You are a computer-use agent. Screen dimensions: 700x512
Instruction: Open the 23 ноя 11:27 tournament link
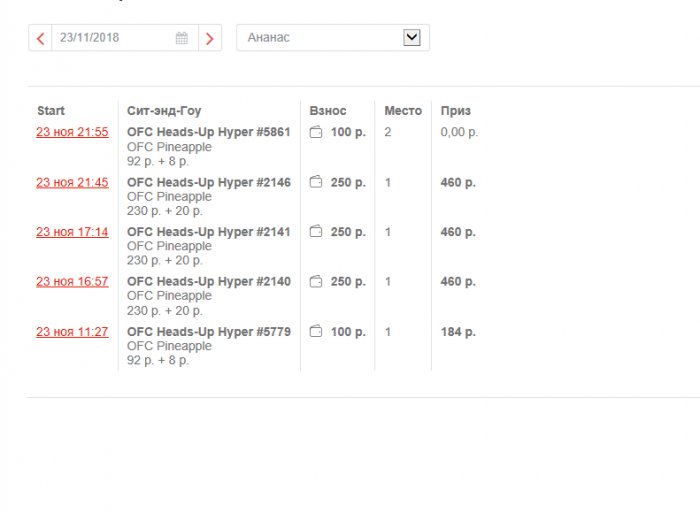72,332
